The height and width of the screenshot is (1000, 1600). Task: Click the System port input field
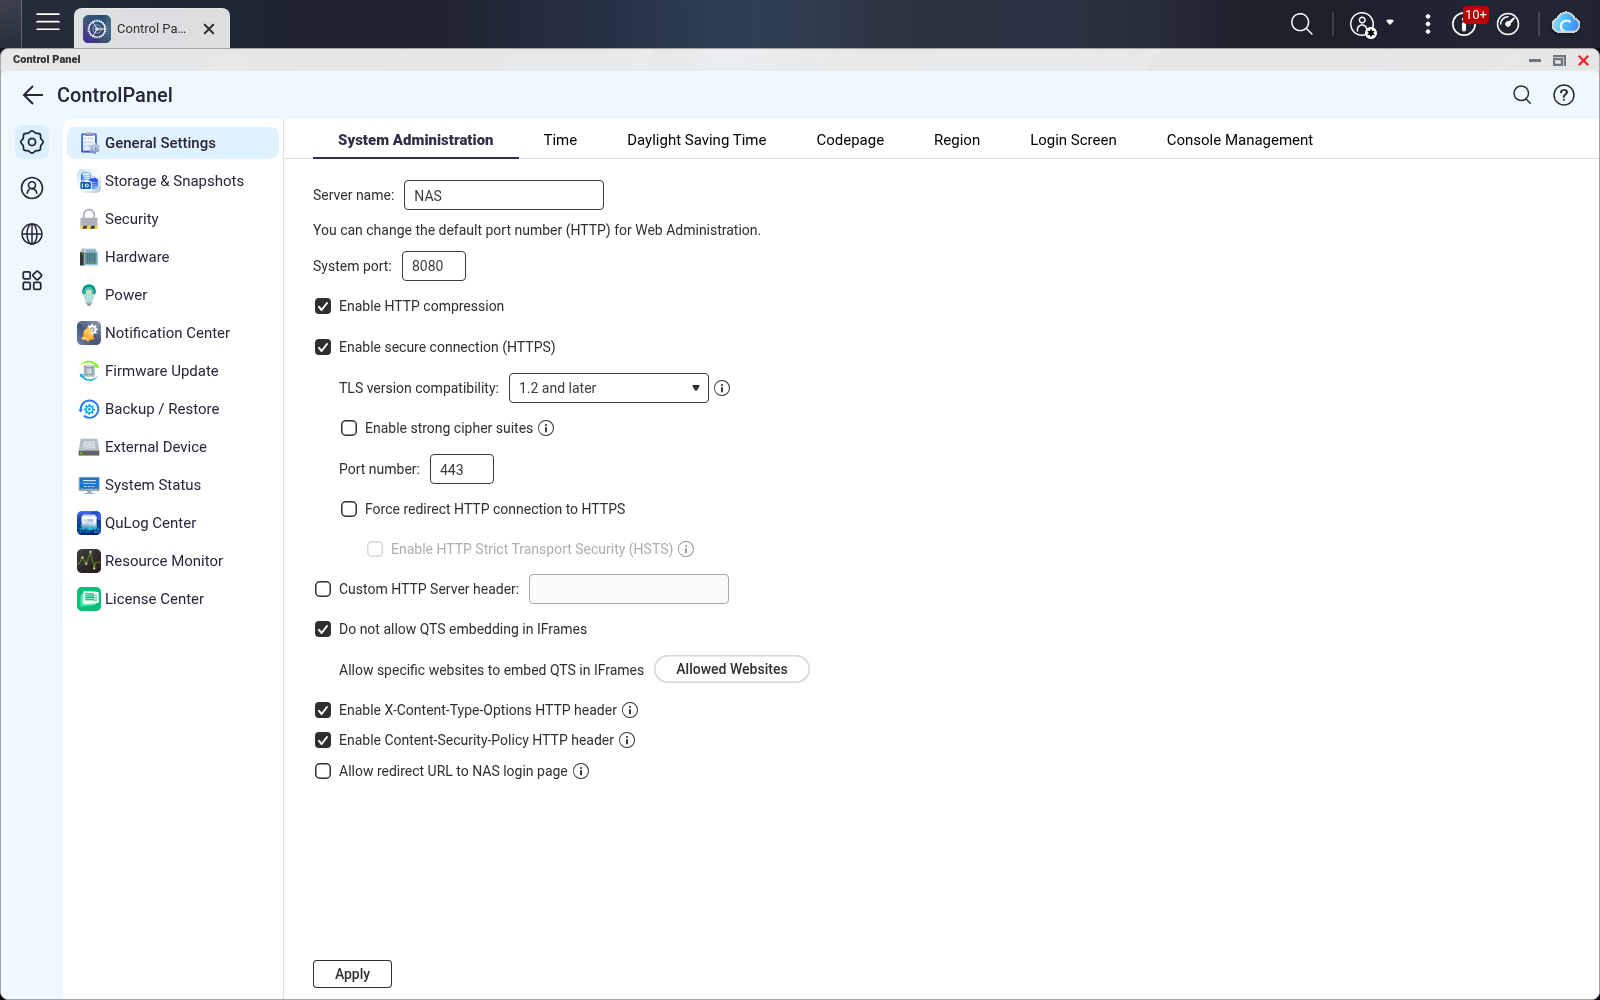point(434,266)
